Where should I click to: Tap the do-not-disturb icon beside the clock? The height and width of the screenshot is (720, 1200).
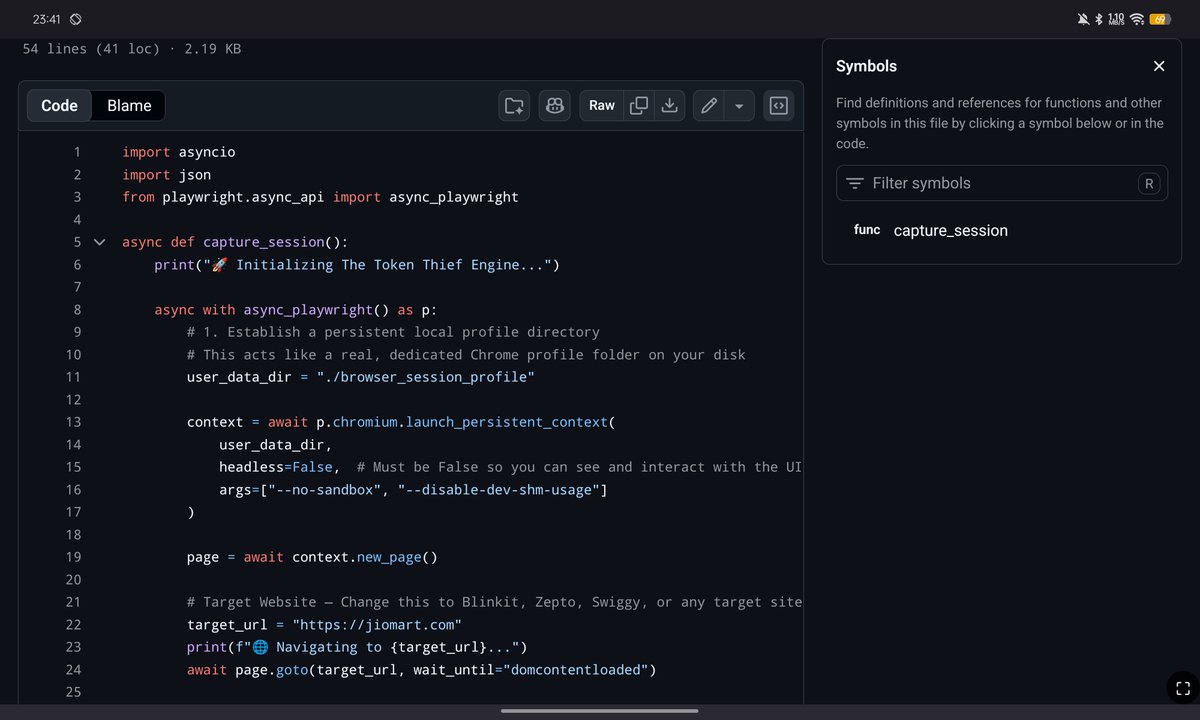pyautogui.click(x=76, y=19)
